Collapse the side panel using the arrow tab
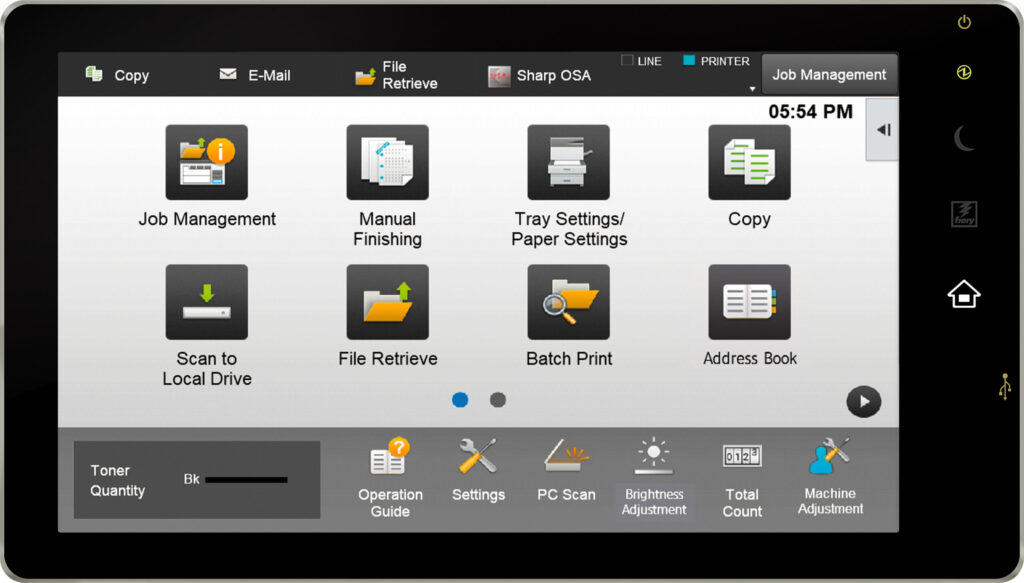 [x=881, y=129]
